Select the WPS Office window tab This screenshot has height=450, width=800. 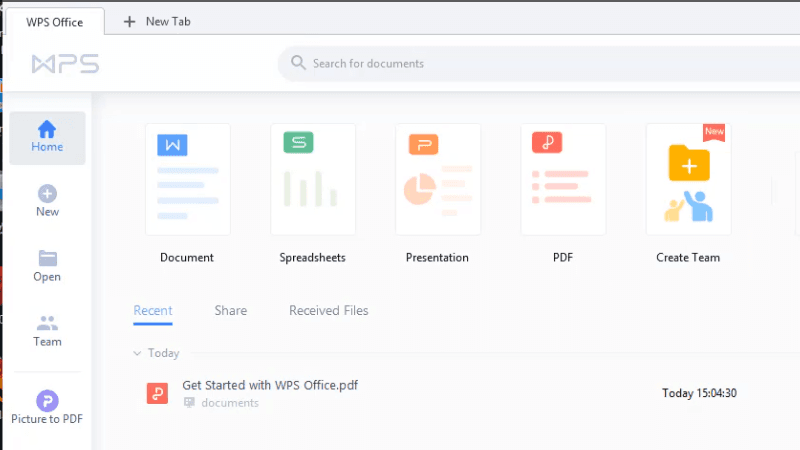coord(55,22)
